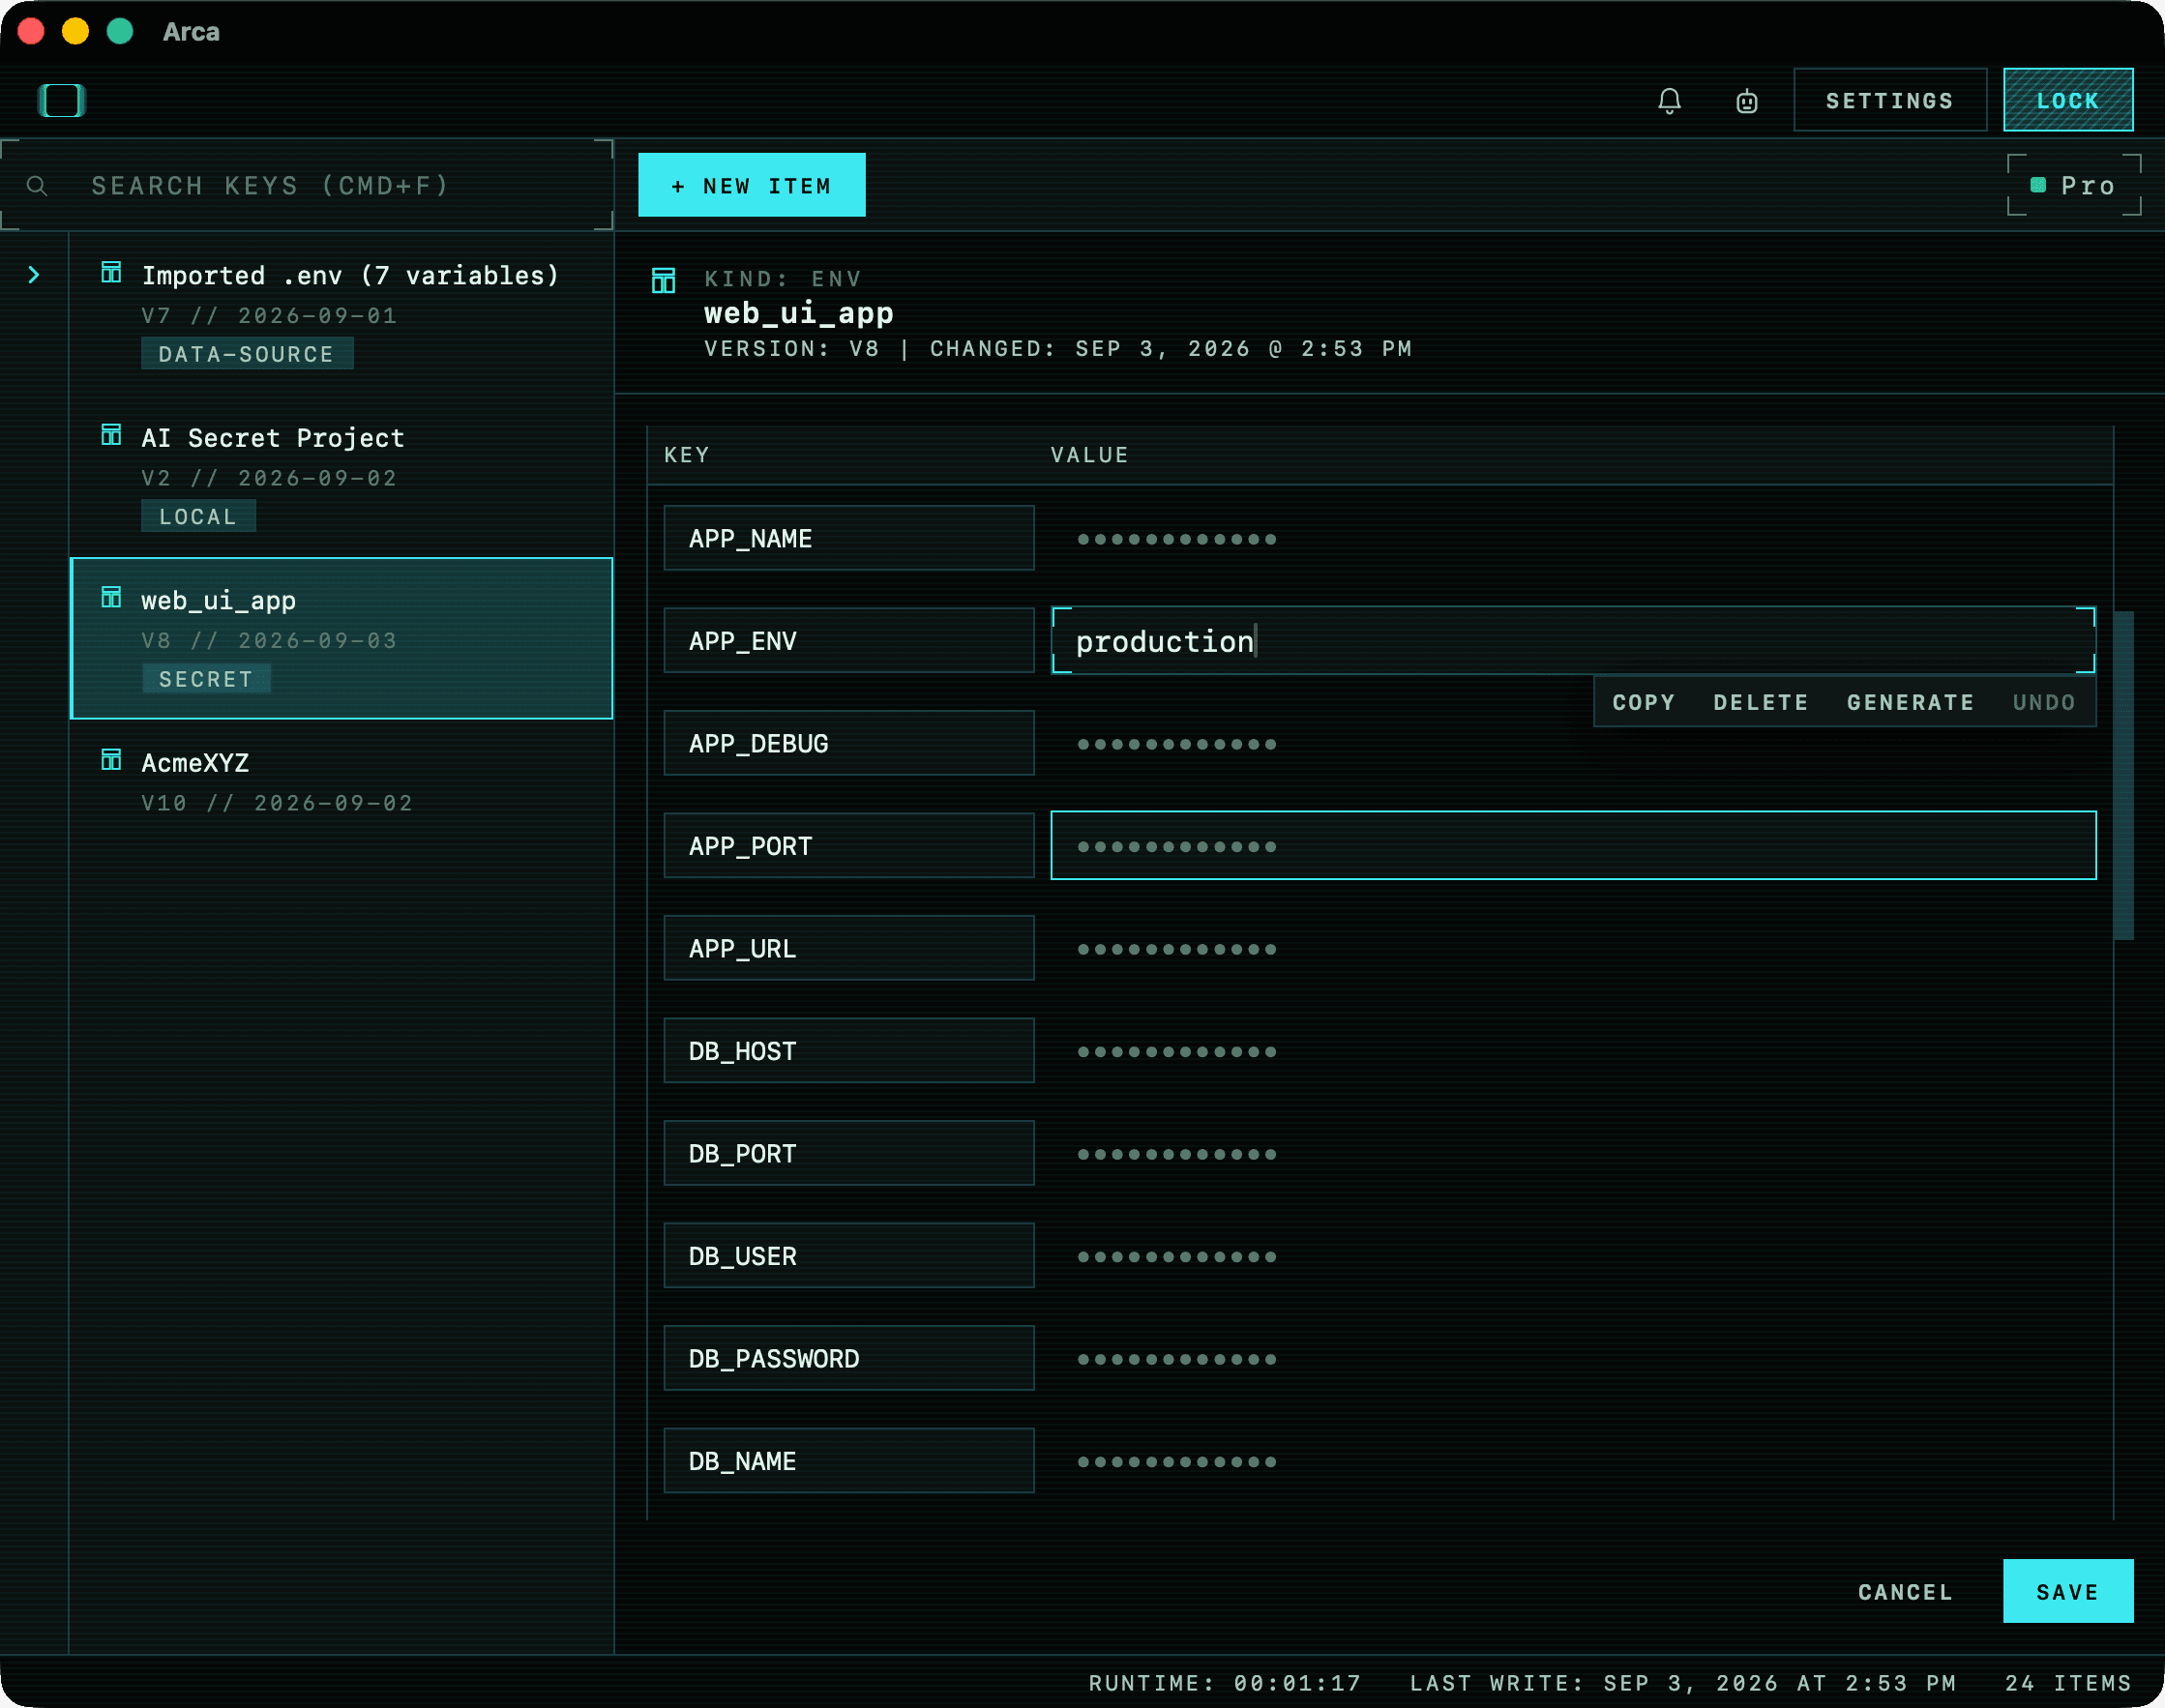The width and height of the screenshot is (2165, 1708).
Task: Toggle the sidebar panel icon
Action: pyautogui.click(x=62, y=100)
